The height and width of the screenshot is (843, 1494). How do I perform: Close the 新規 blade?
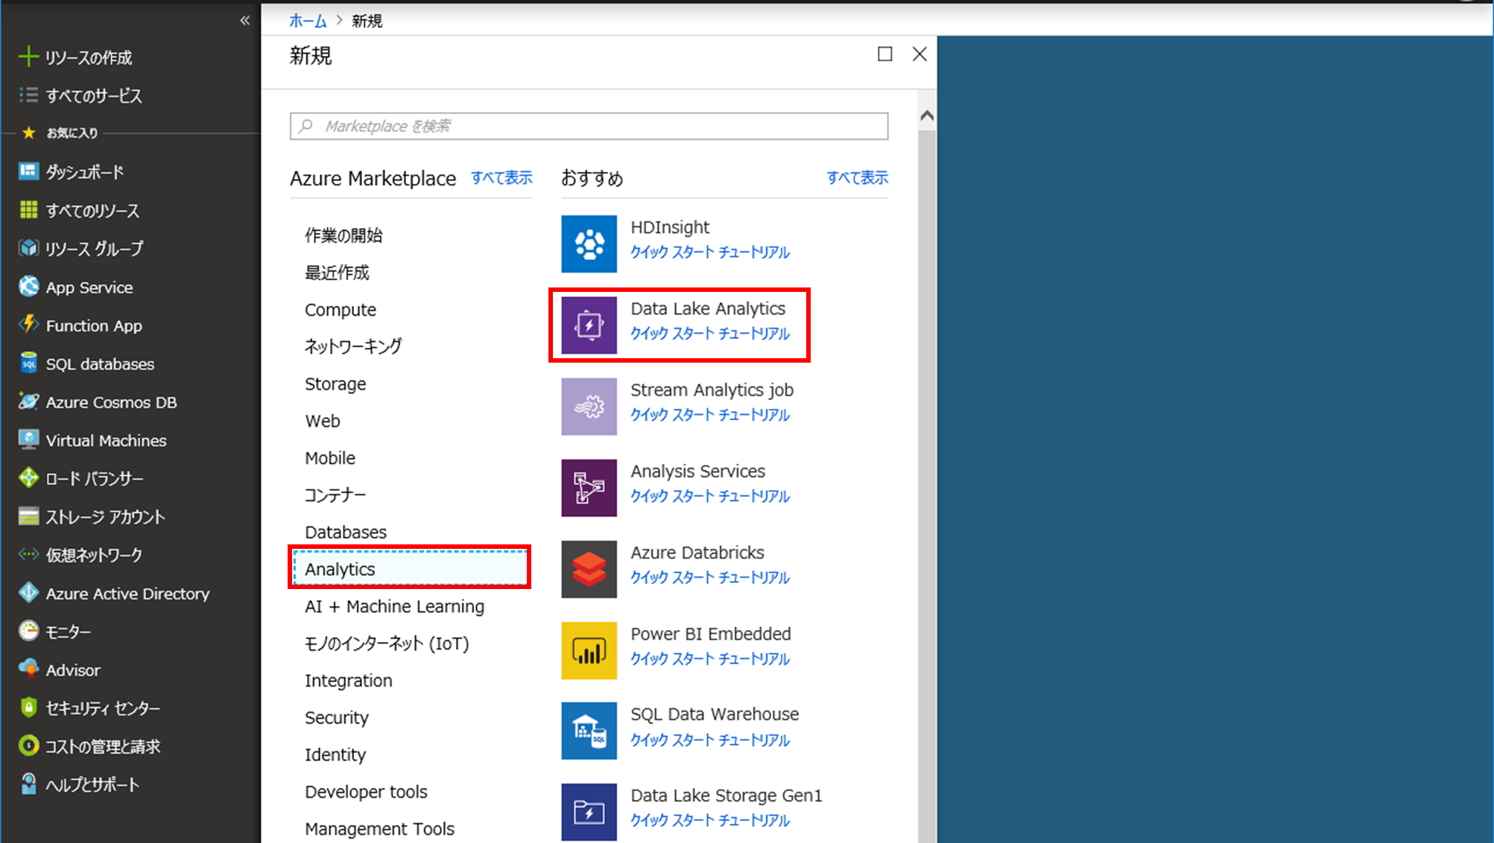[920, 54]
